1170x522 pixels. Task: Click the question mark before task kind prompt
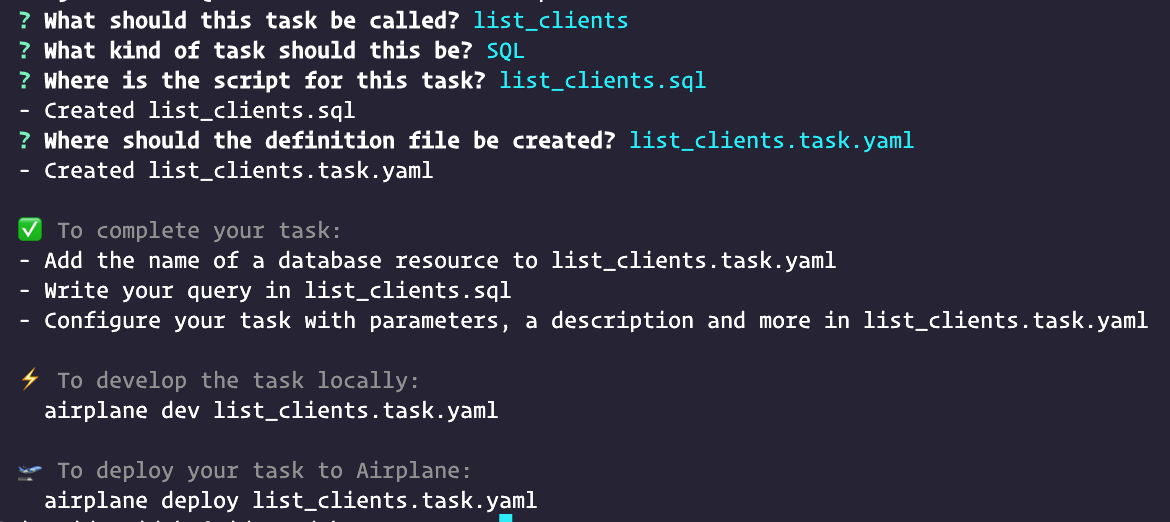[25, 50]
